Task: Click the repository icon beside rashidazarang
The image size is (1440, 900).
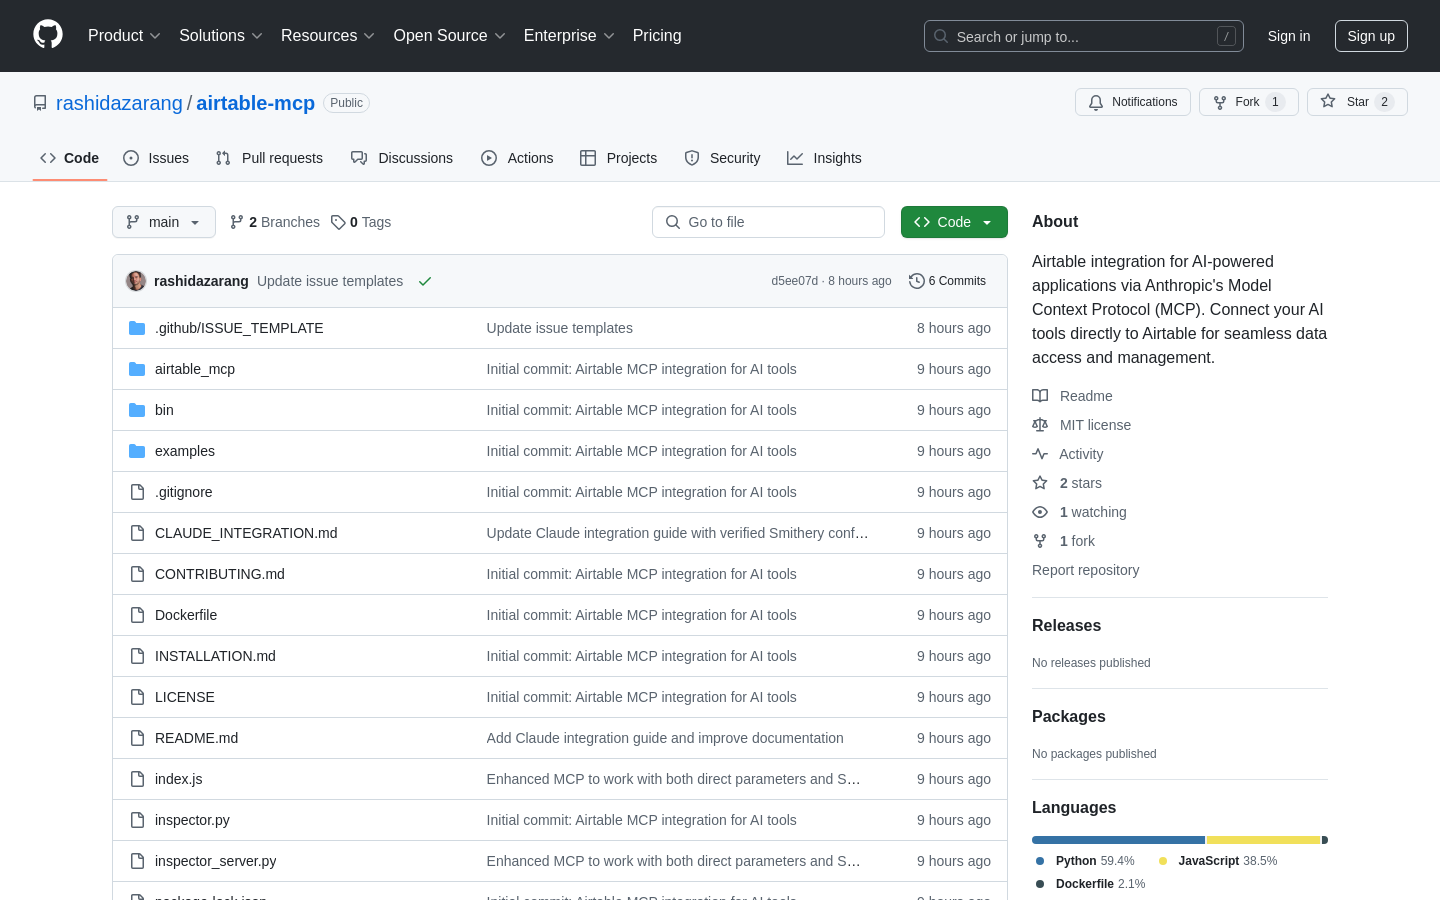Action: (40, 103)
